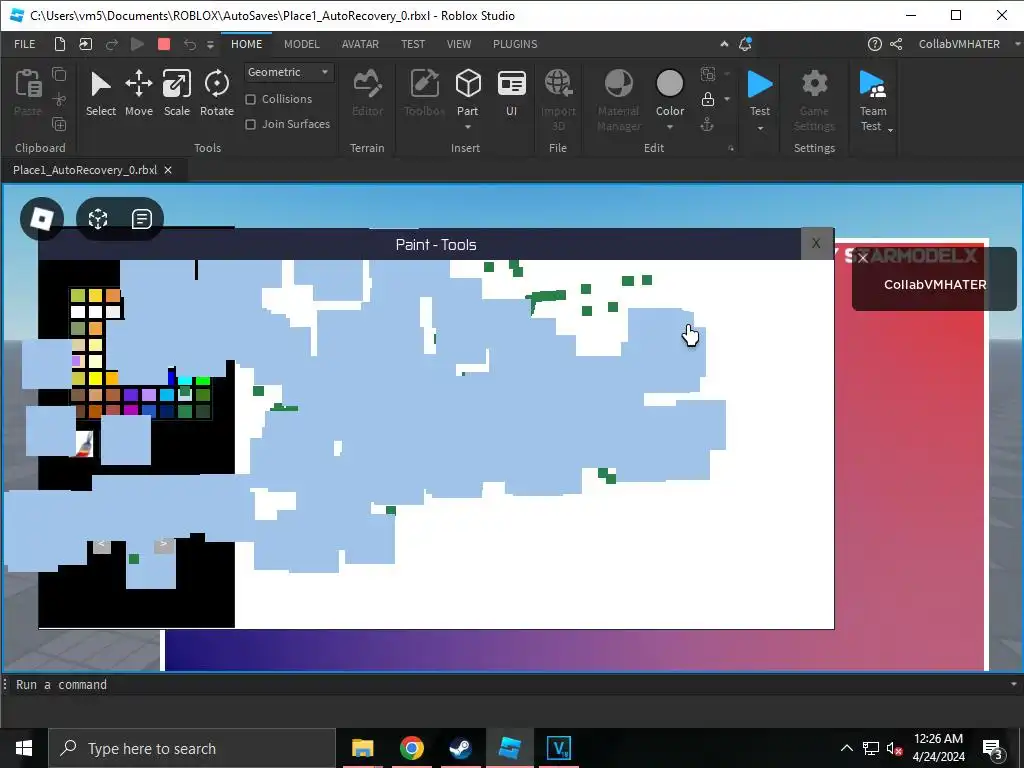Expand the Lock tool dropdown arrow
Screen dimensions: 1024x768
point(727,99)
